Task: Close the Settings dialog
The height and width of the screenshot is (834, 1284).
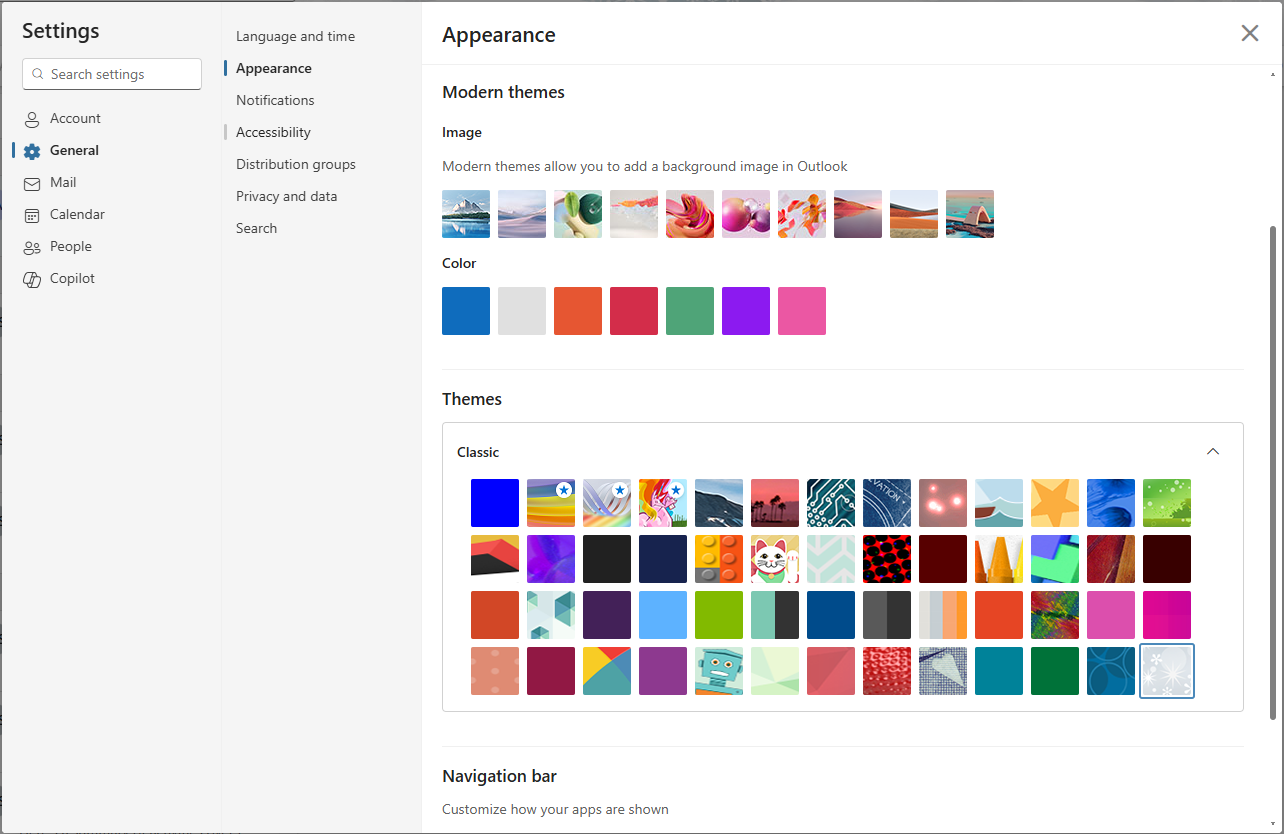Action: 1249,33
